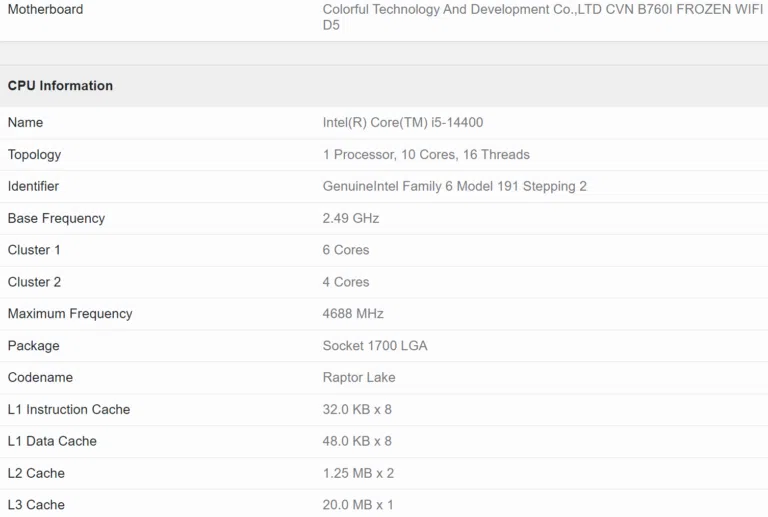Select the 2.49 GHz value
Screen dimensions: 768x517
[x=351, y=218]
